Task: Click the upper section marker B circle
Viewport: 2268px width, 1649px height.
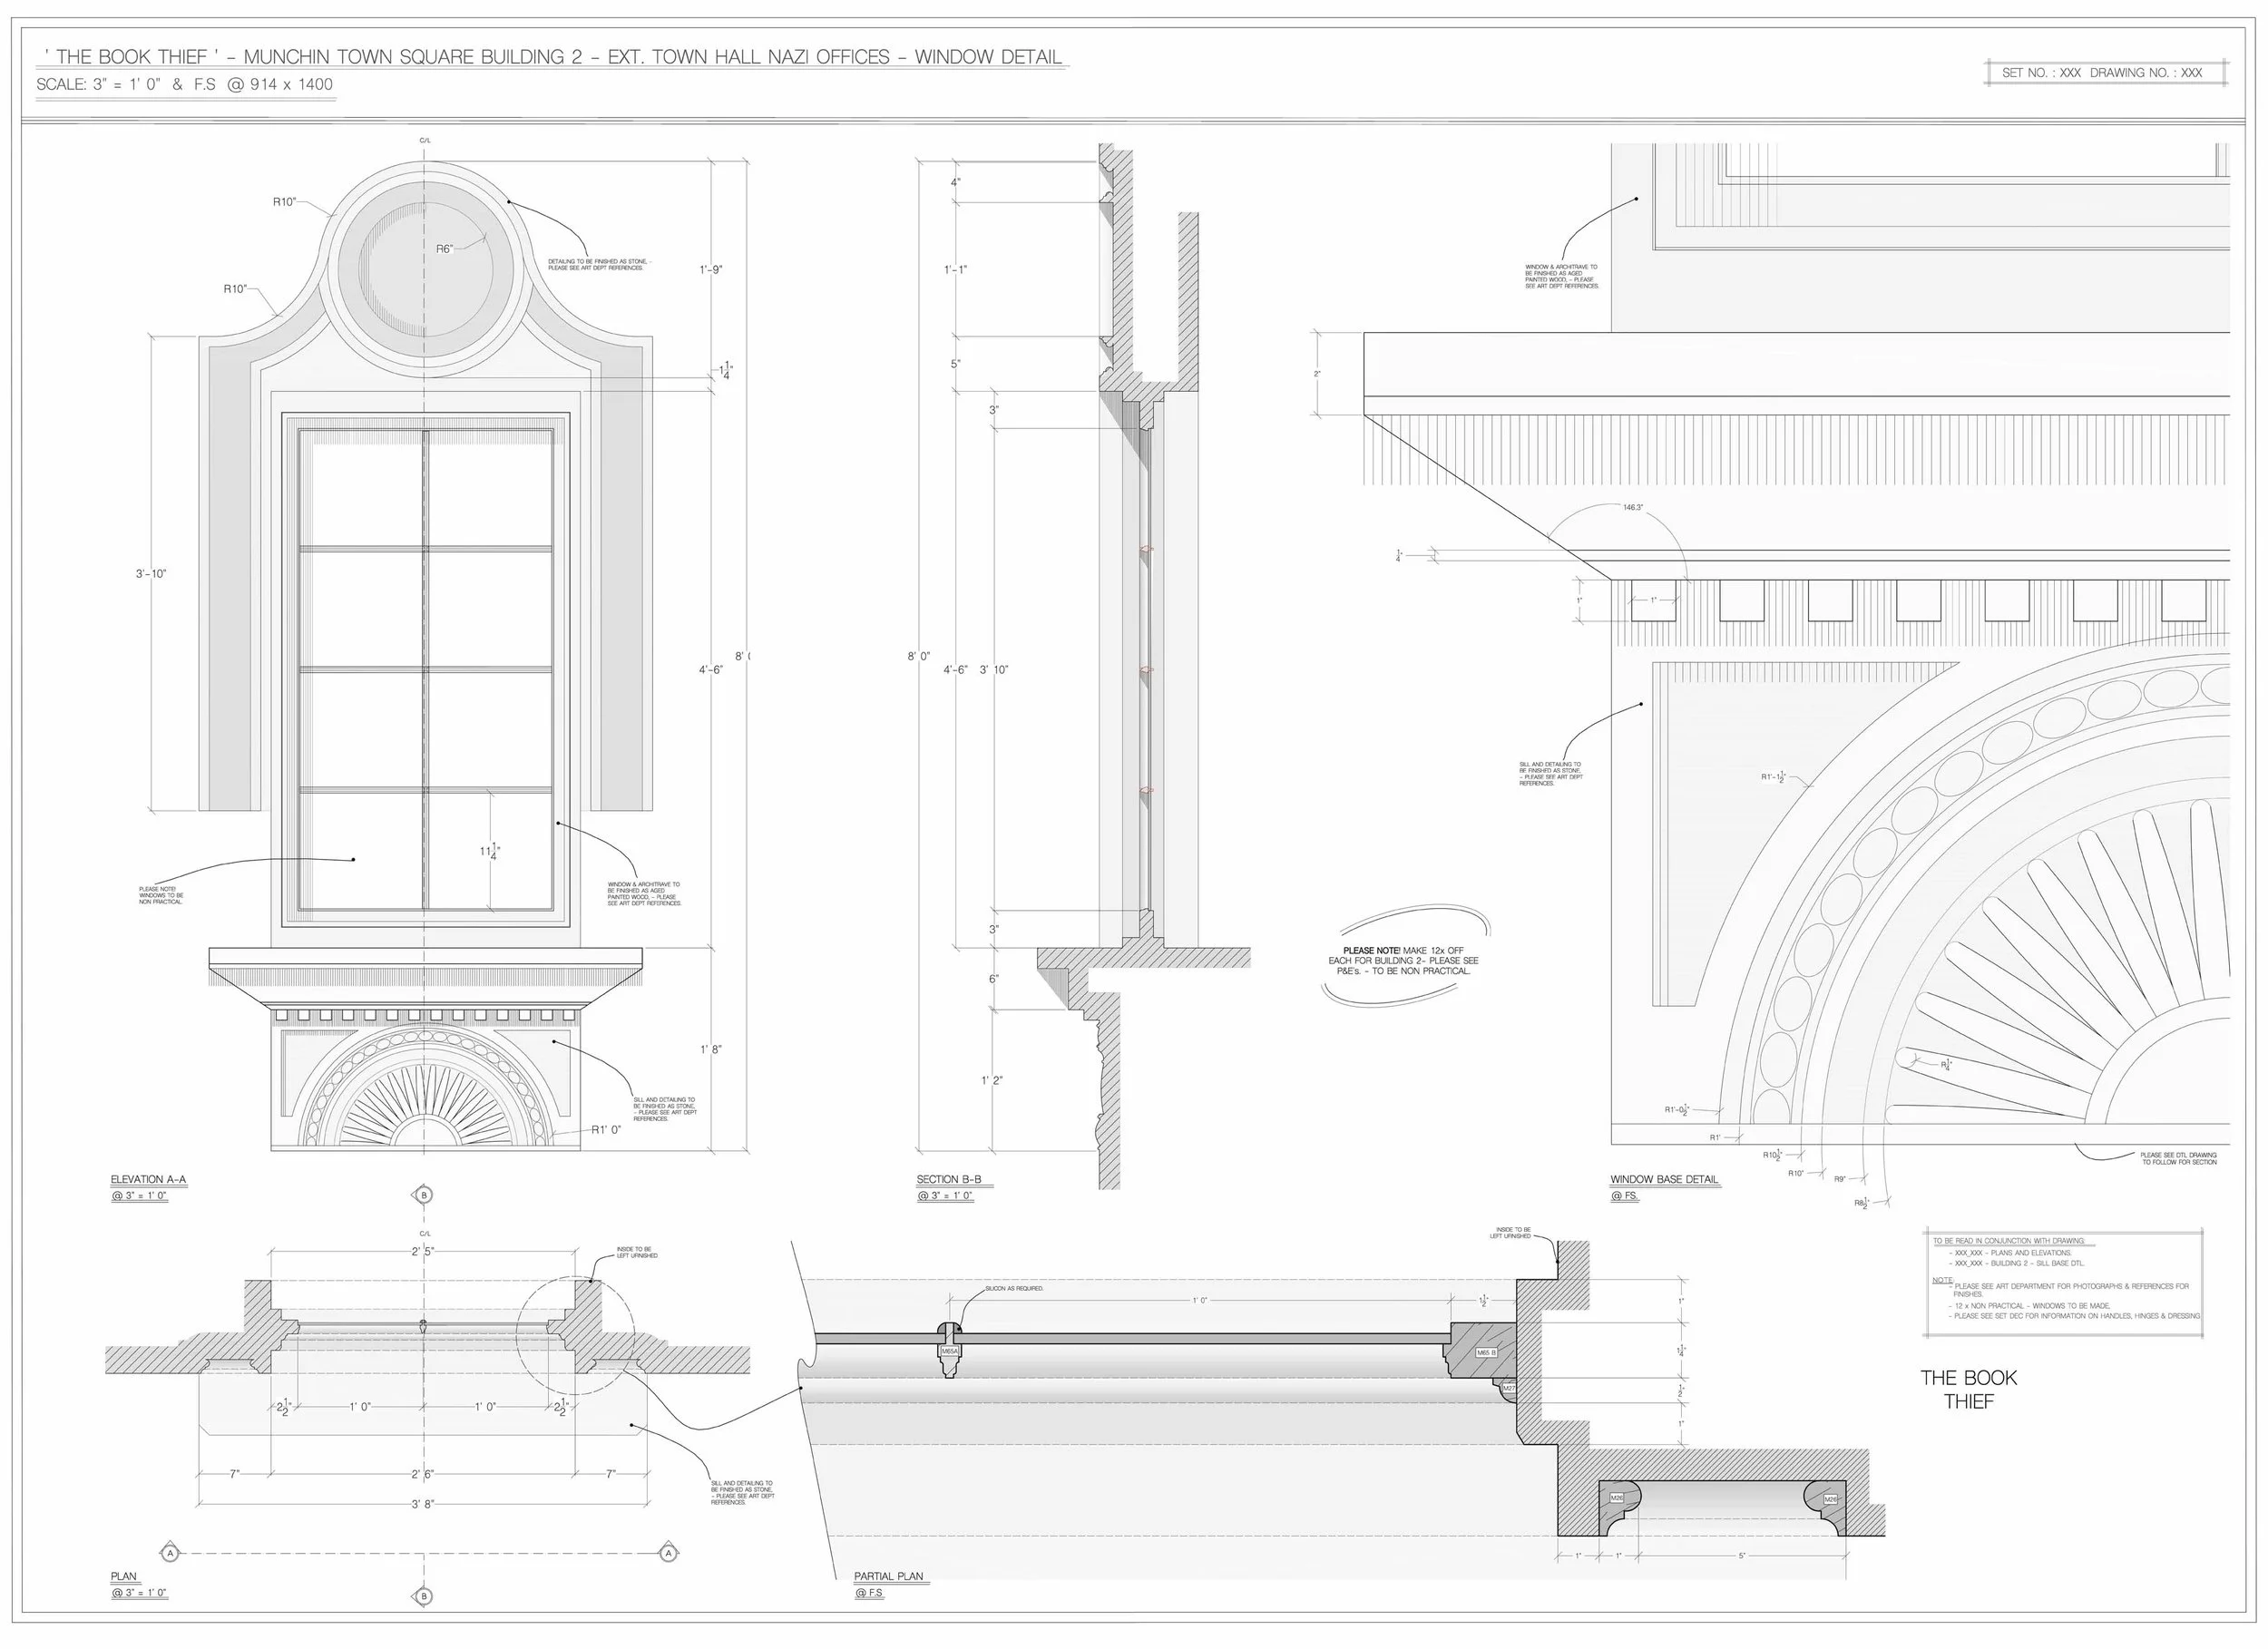Action: [x=424, y=1195]
